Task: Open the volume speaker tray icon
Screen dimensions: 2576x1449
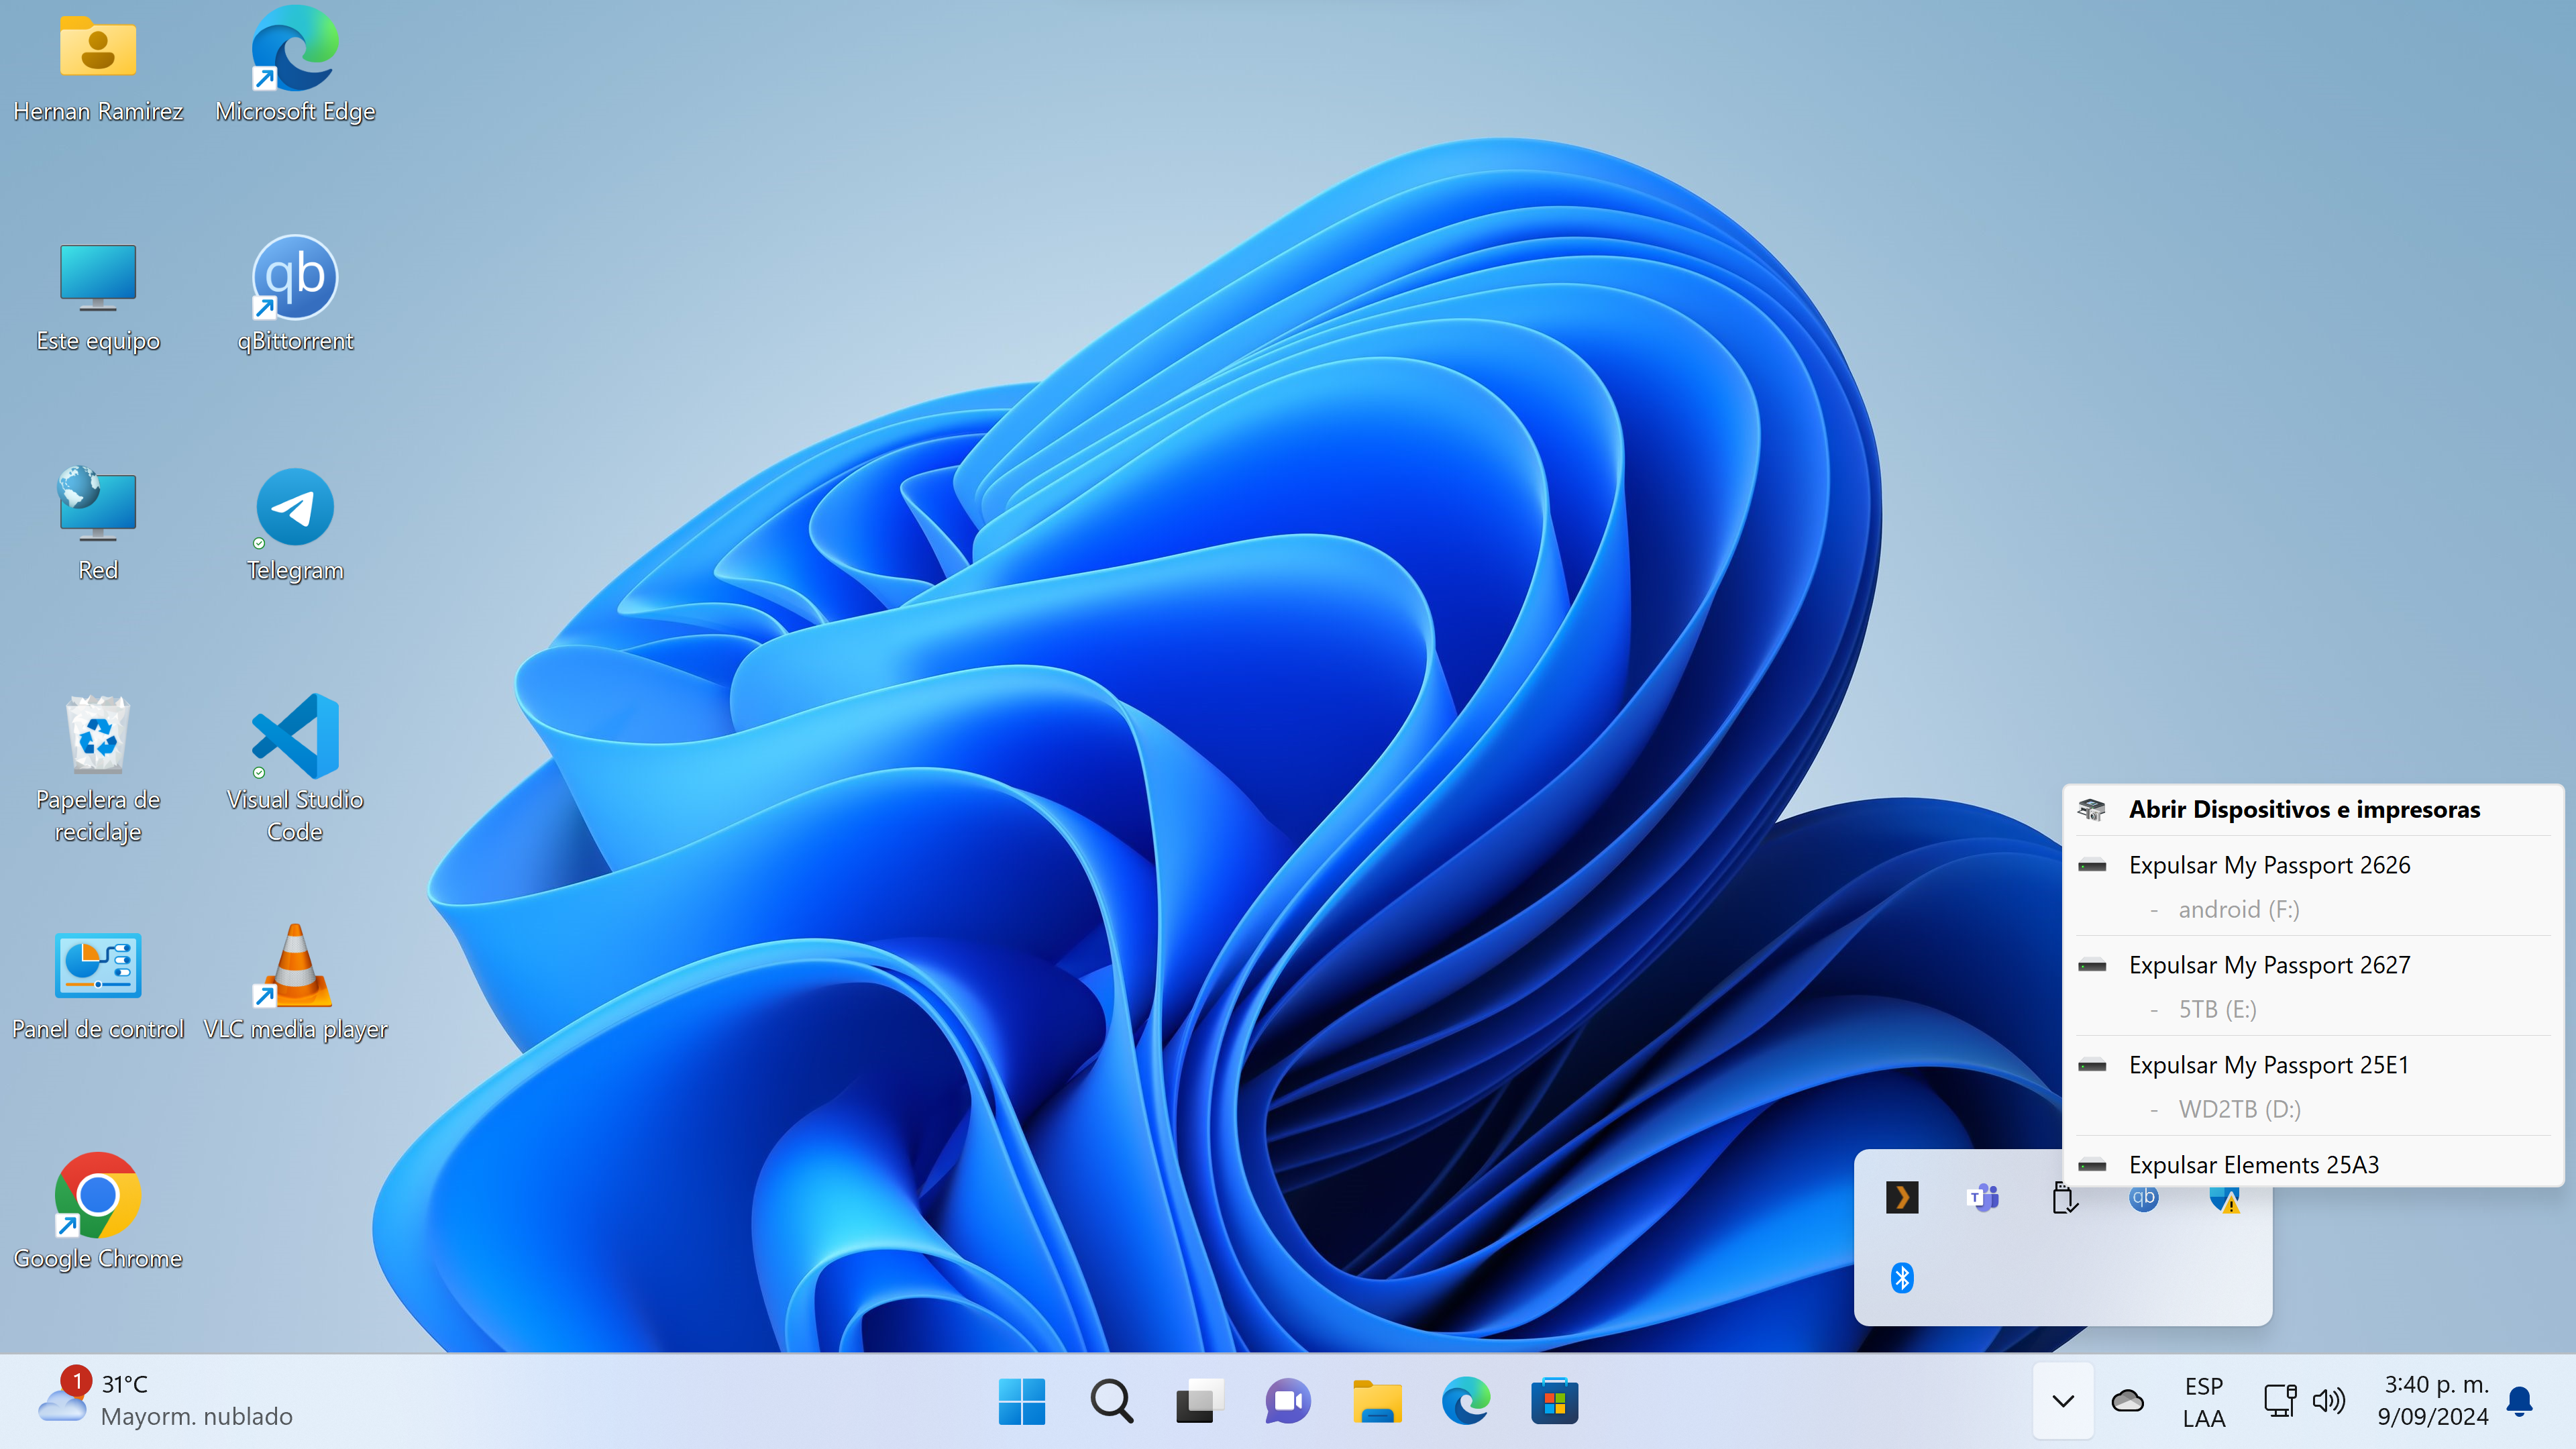Action: click(x=2329, y=1401)
